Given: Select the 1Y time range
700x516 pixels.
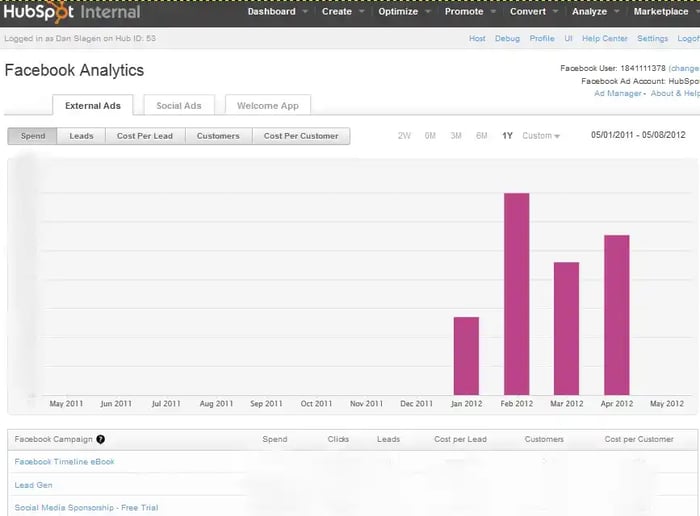Looking at the screenshot, I should tap(507, 136).
